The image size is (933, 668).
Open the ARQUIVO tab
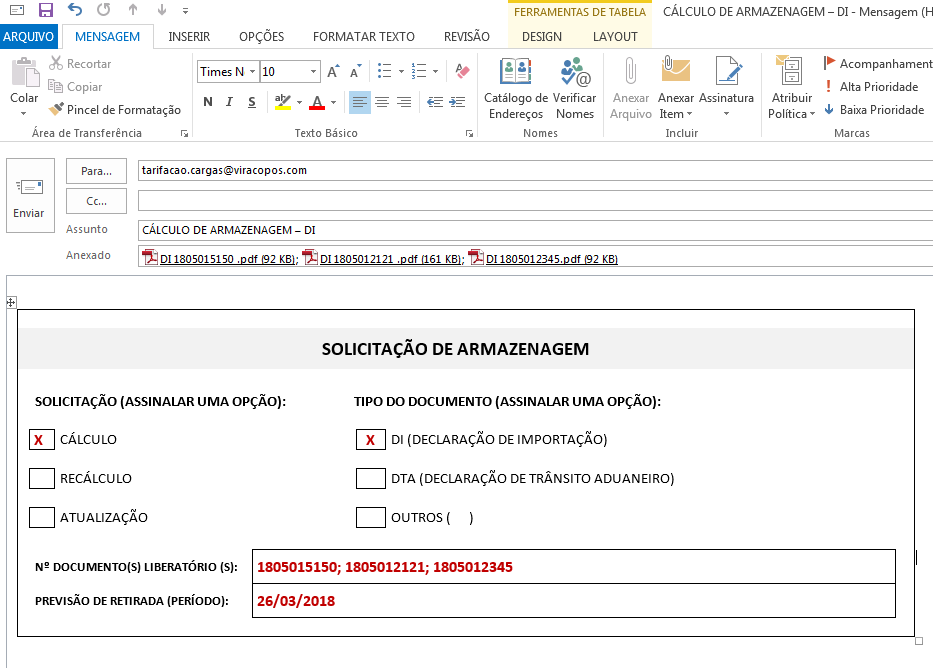(29, 36)
